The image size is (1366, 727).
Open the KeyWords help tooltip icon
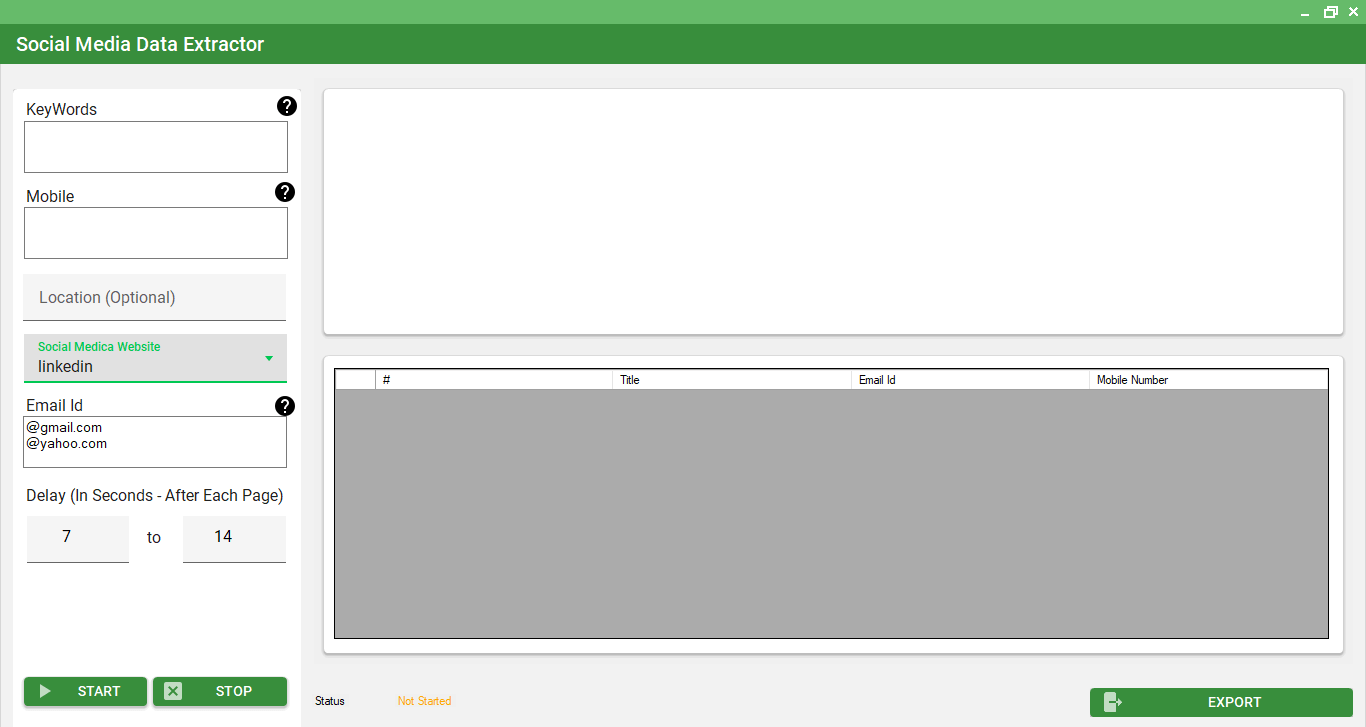click(287, 105)
